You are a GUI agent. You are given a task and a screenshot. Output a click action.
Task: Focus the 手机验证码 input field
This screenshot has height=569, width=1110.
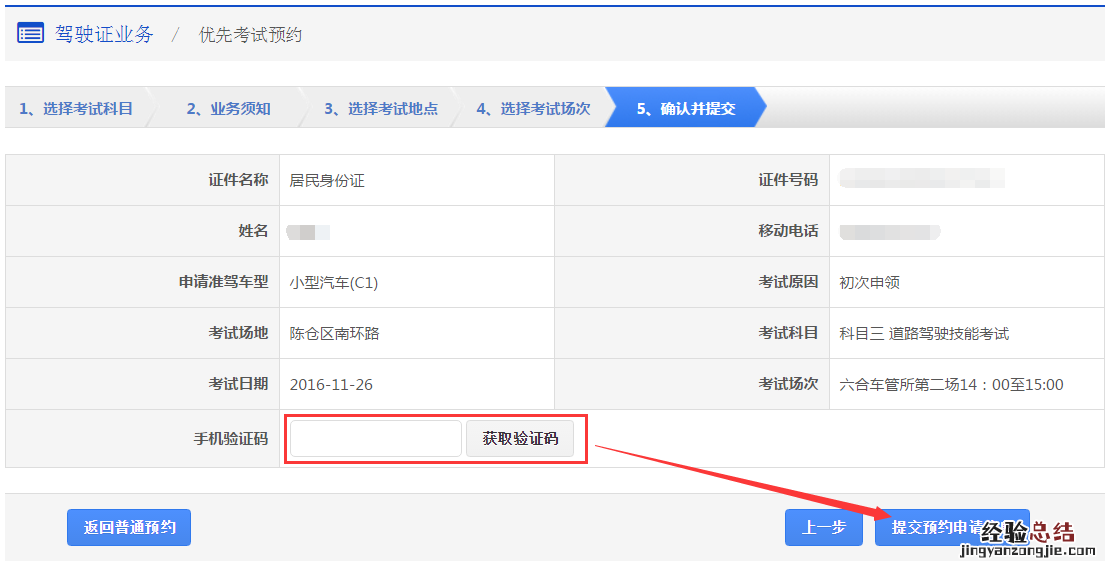coord(375,439)
